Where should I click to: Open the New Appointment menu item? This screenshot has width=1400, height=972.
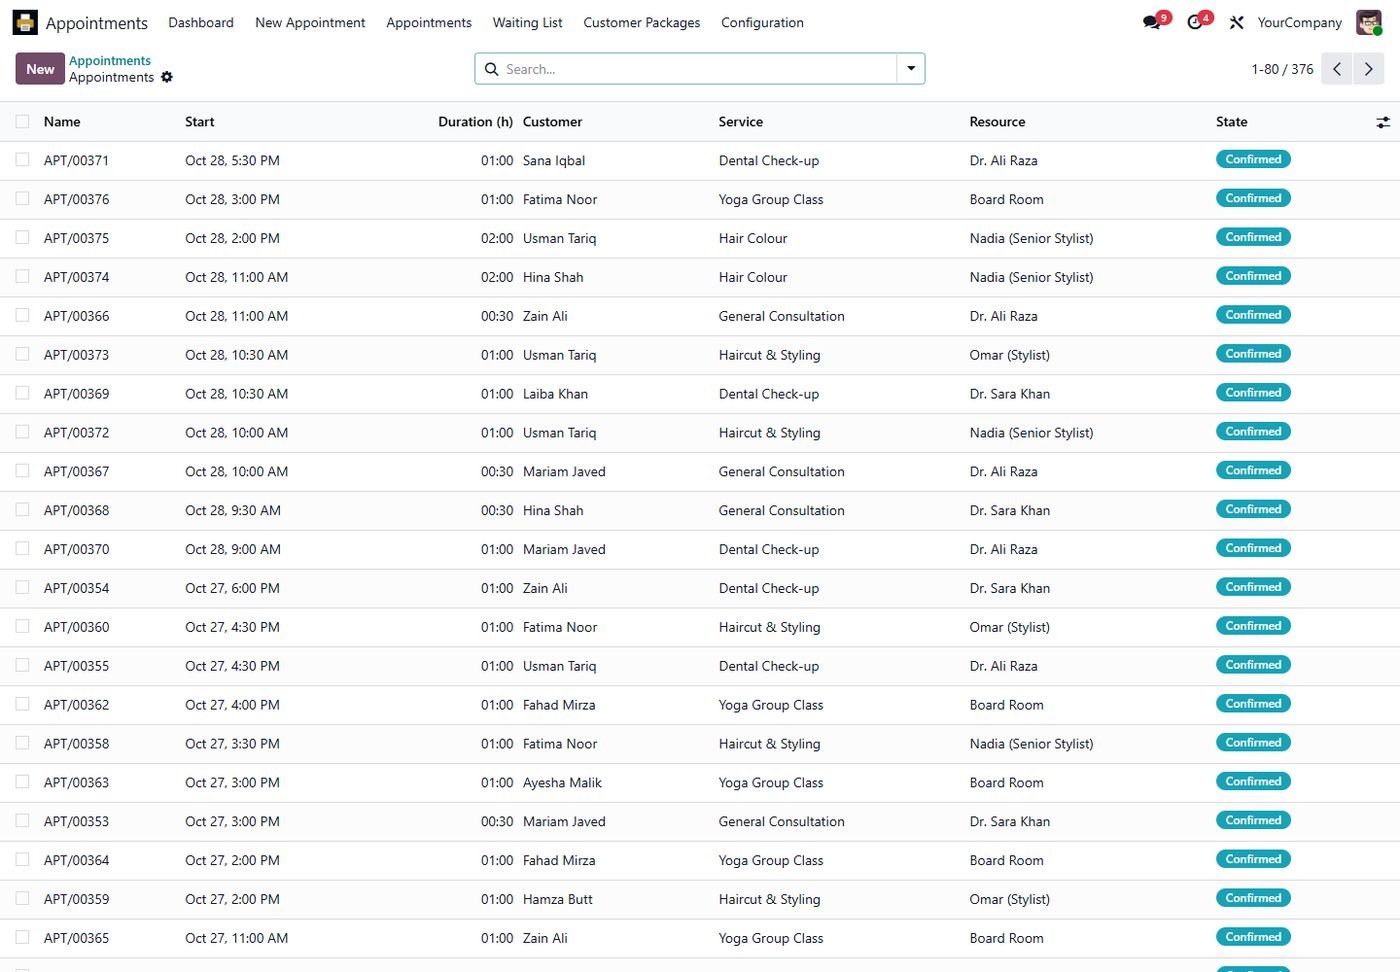310,22
